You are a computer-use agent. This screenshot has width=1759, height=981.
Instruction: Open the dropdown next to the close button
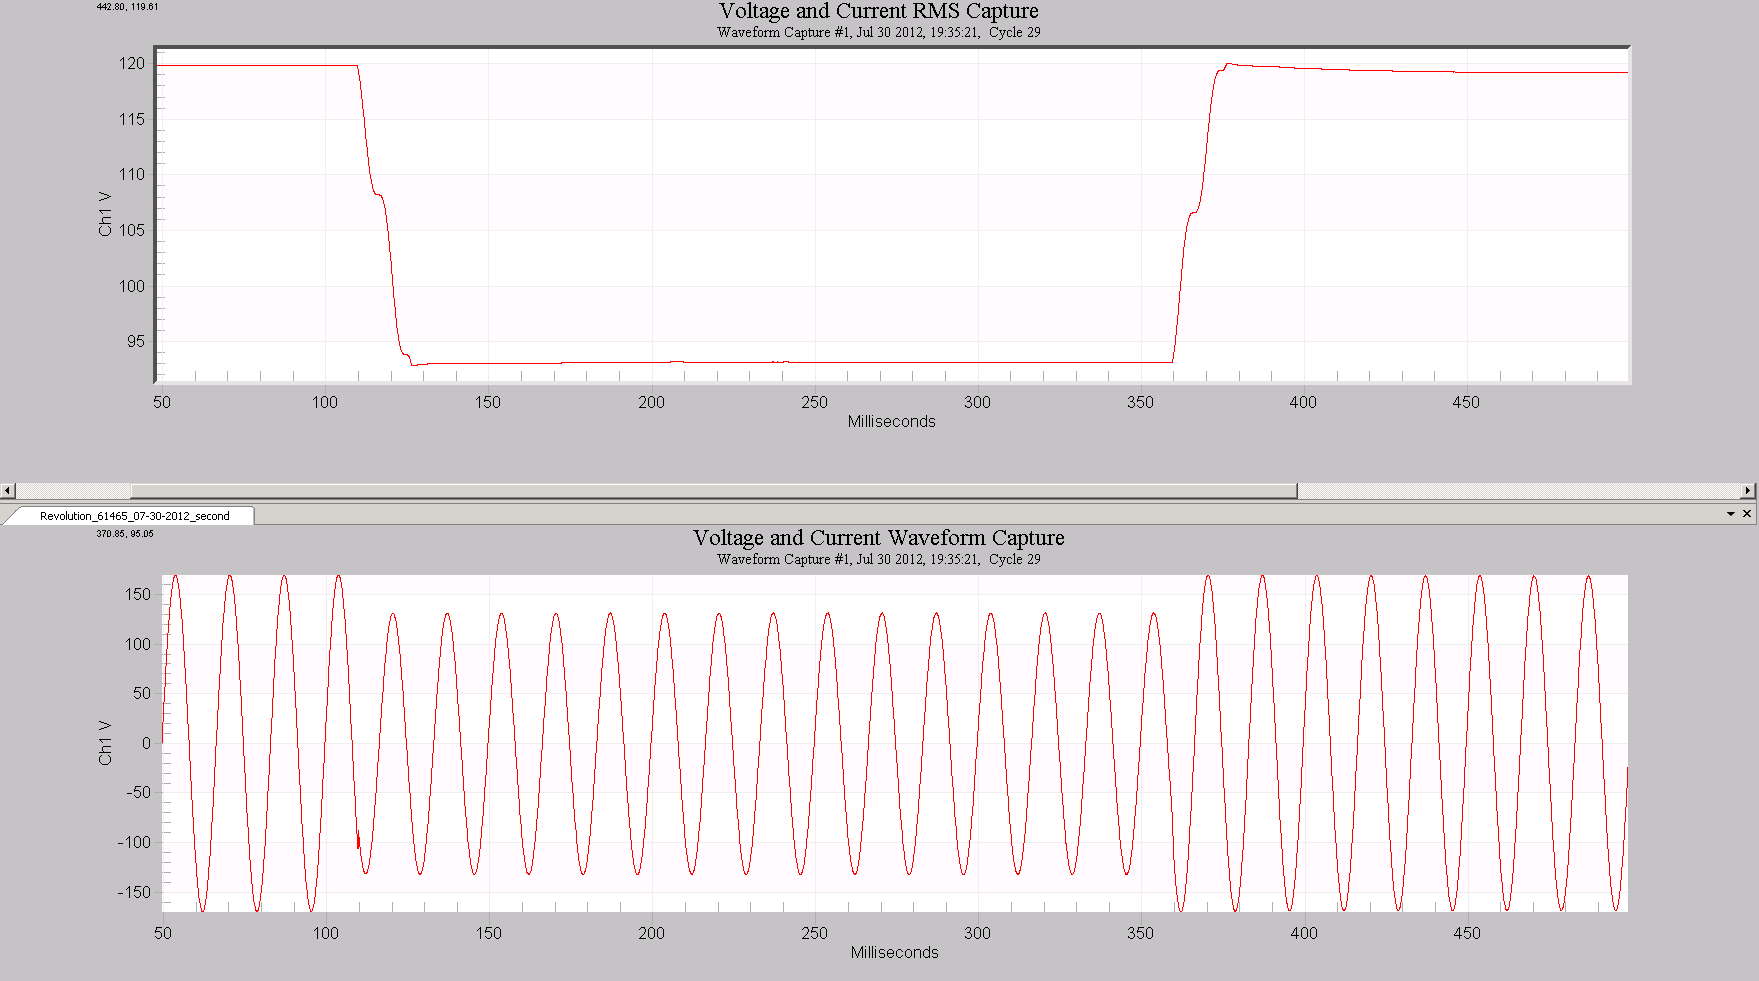coord(1733,514)
